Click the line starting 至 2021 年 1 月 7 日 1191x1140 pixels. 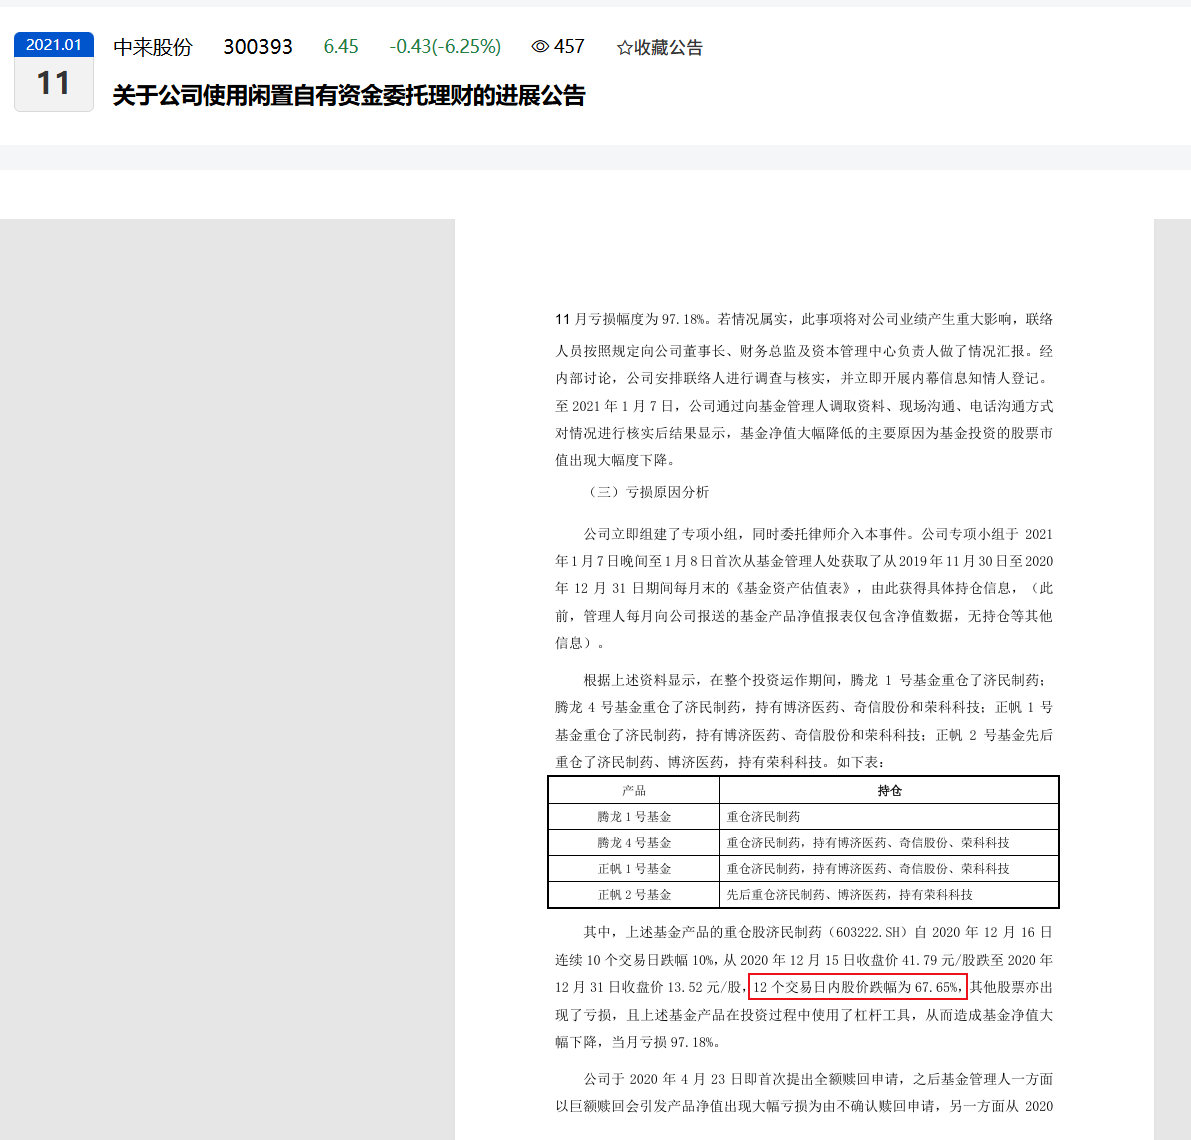(804, 406)
